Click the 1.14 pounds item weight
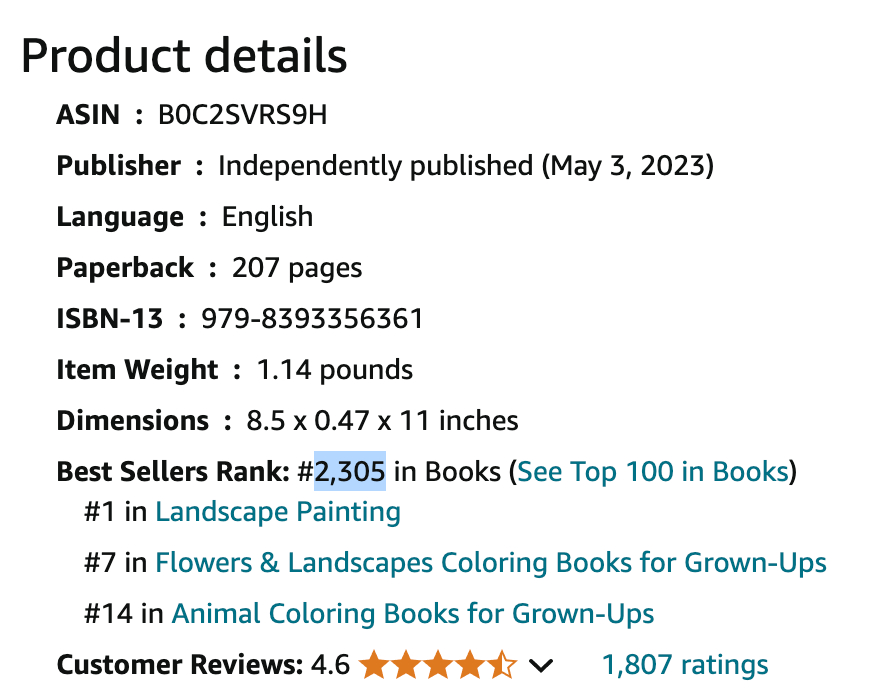The width and height of the screenshot is (870, 694). click(334, 370)
